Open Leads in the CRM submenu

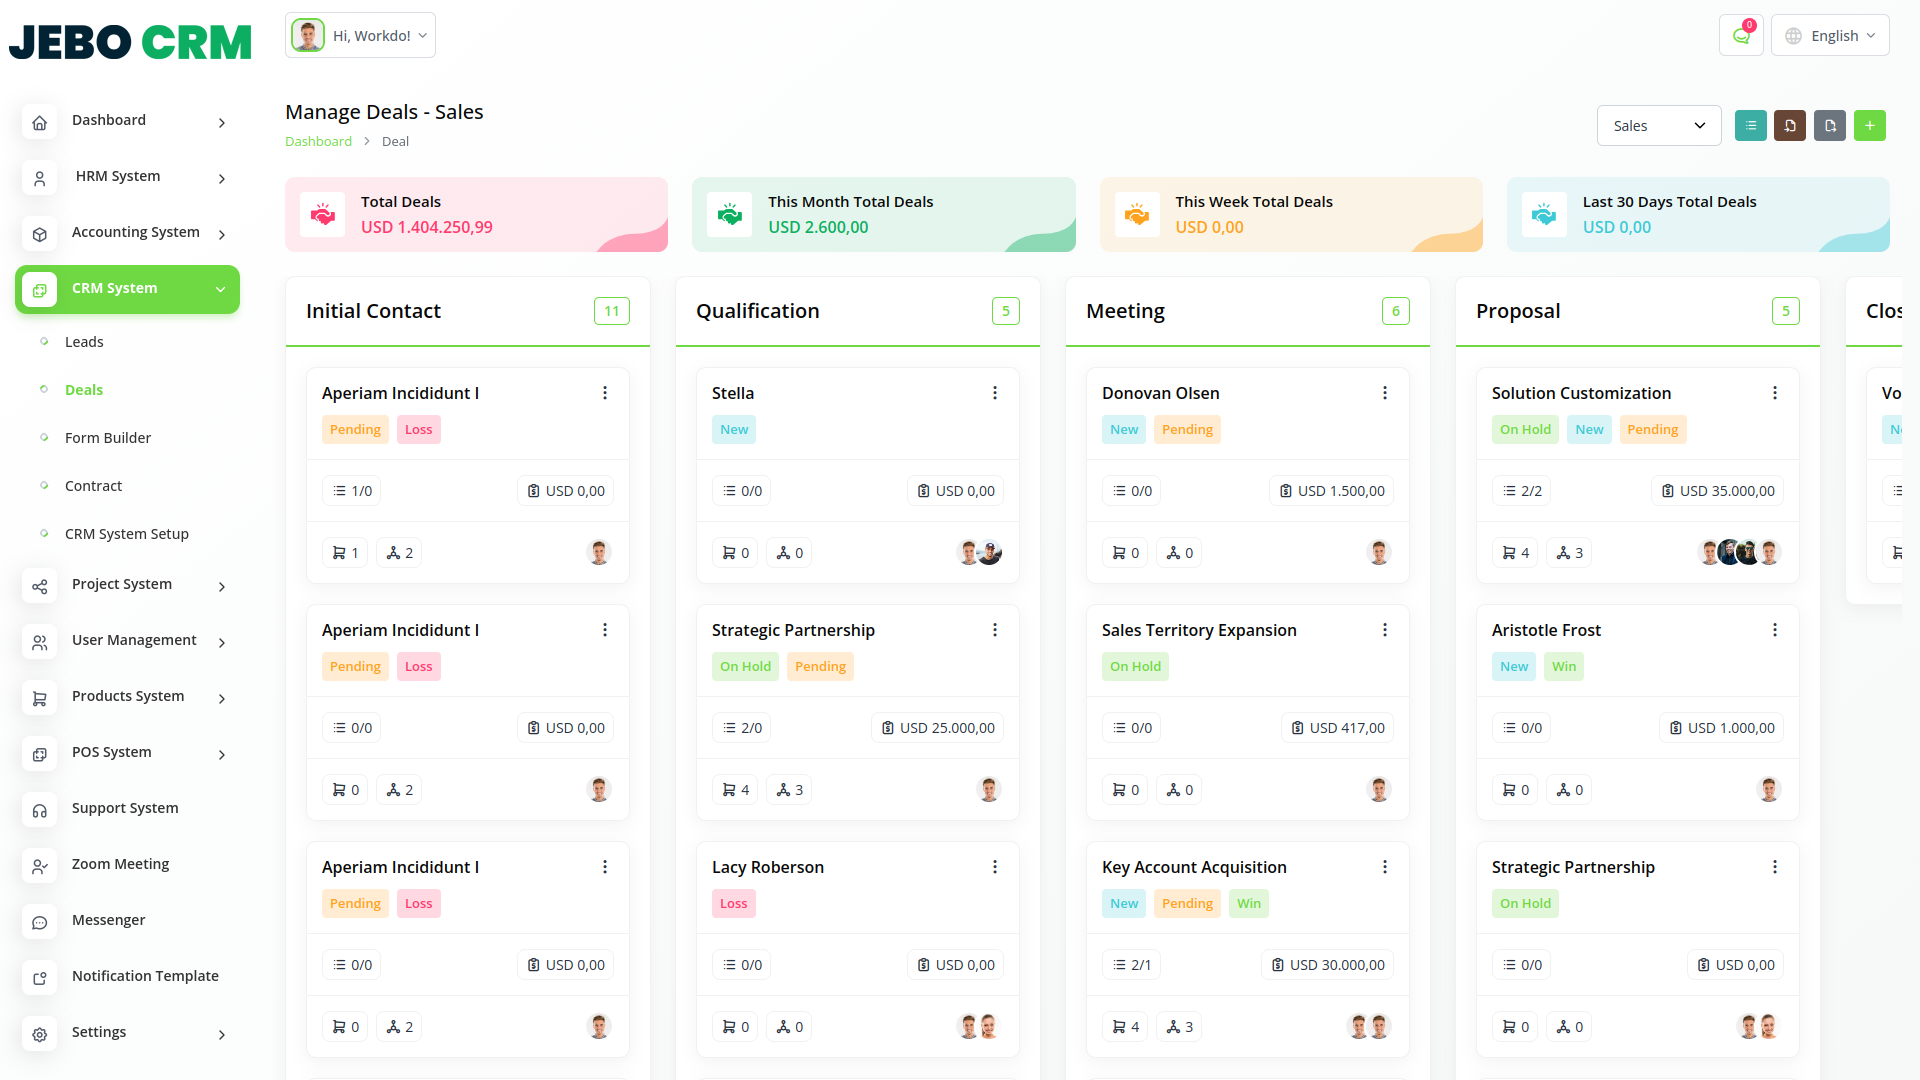[x=84, y=342]
